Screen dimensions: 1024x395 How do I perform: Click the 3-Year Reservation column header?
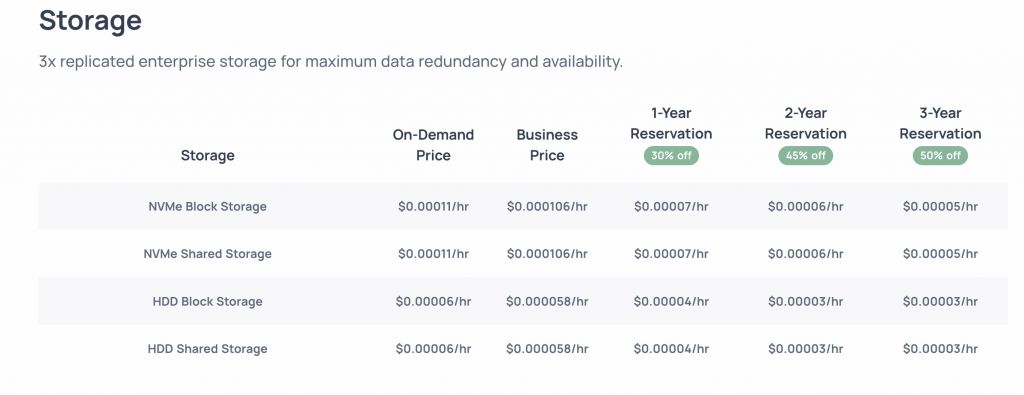pos(940,123)
